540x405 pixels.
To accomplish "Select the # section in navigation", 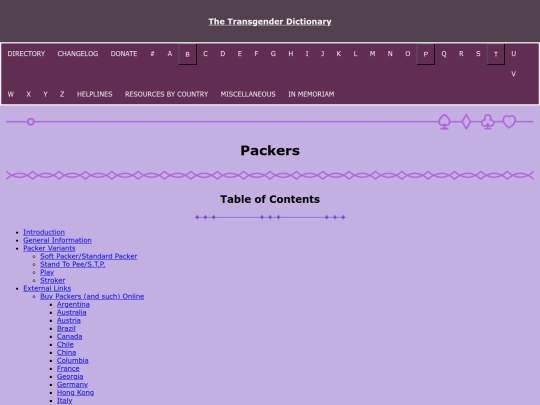I will (x=152, y=54).
